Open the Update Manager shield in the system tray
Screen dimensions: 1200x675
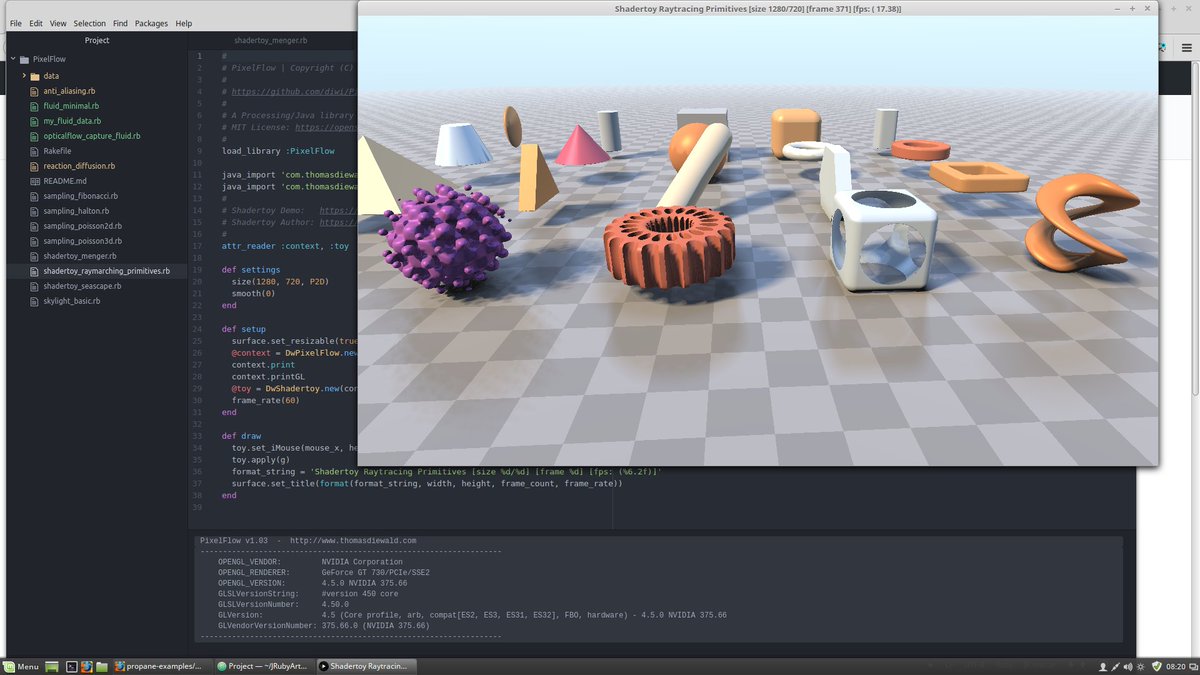(x=1156, y=665)
